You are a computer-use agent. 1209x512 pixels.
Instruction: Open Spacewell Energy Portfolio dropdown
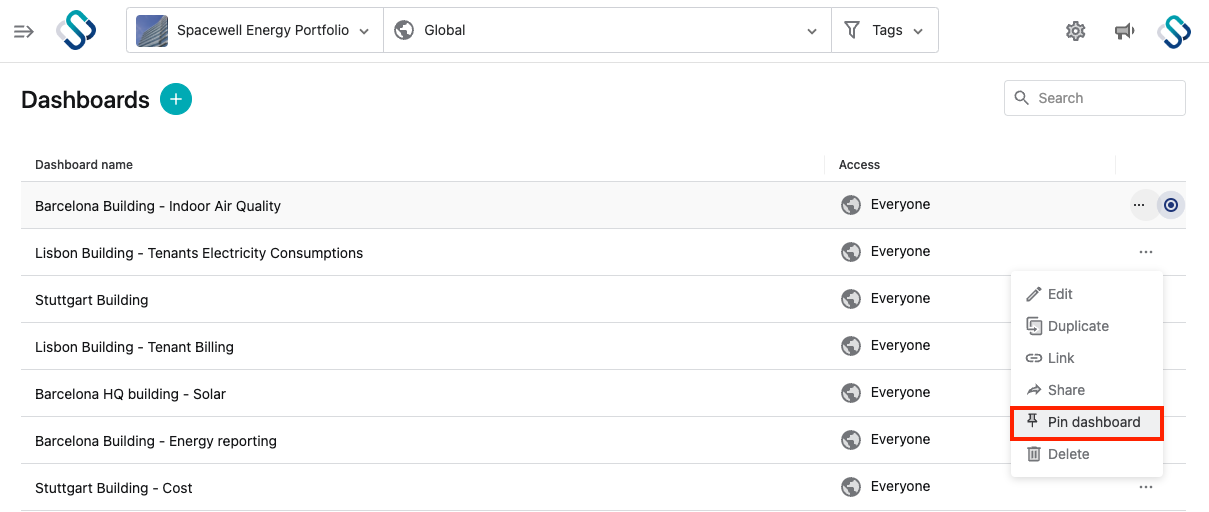[255, 31]
